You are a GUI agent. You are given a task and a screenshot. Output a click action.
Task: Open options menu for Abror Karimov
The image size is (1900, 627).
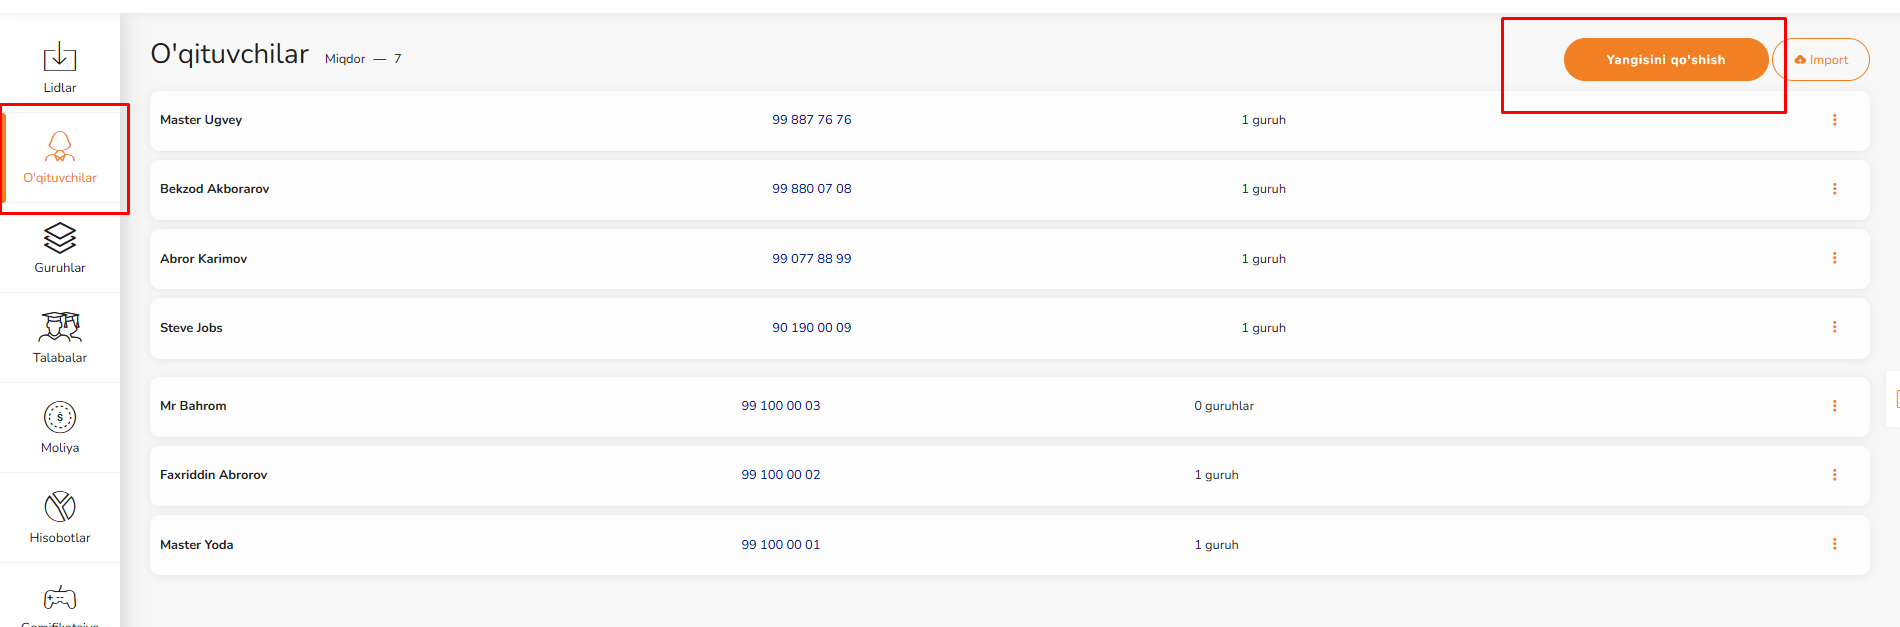pyautogui.click(x=1834, y=258)
